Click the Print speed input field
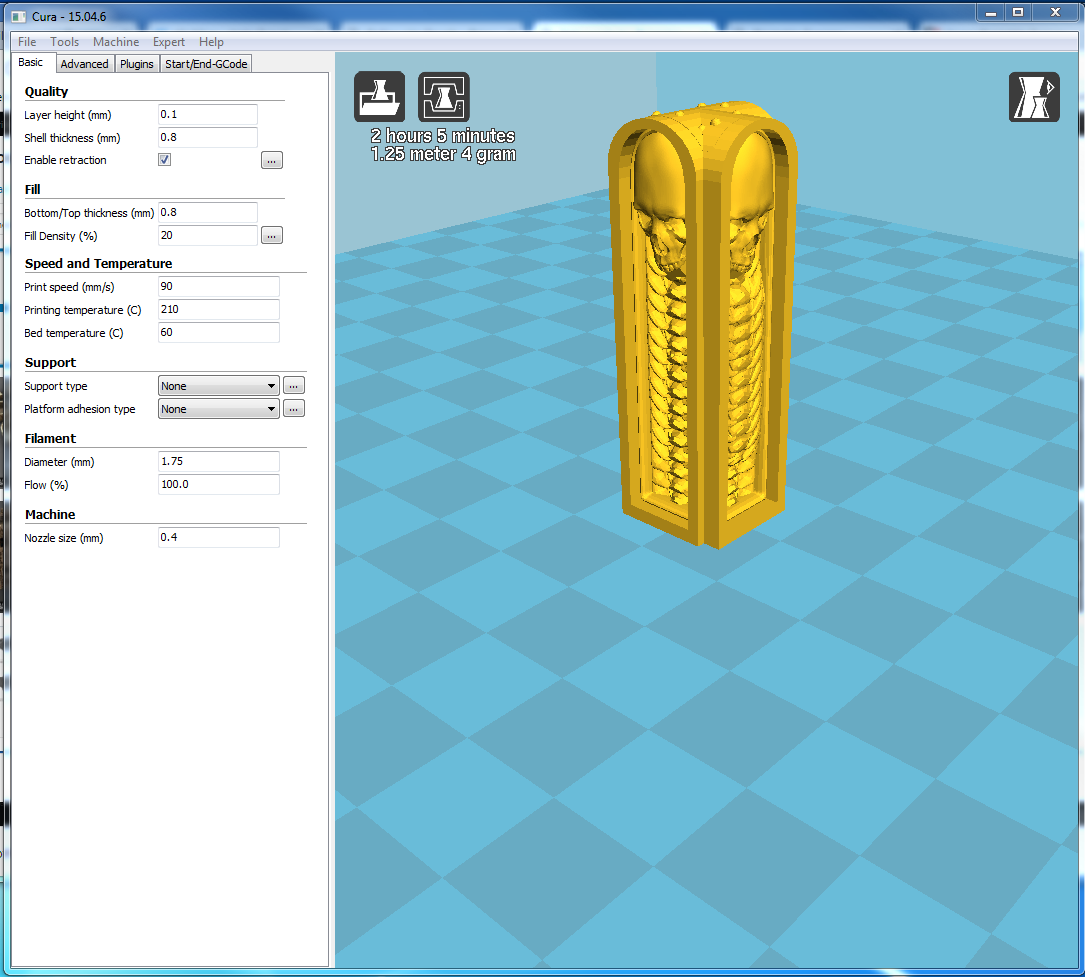The width and height of the screenshot is (1085, 977). (219, 286)
